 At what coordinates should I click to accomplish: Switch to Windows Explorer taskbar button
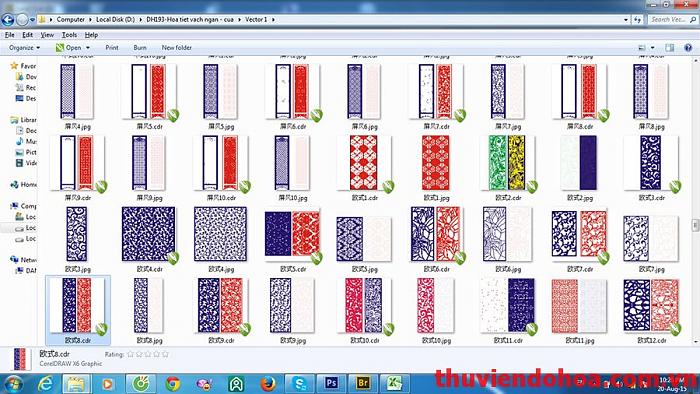75,384
